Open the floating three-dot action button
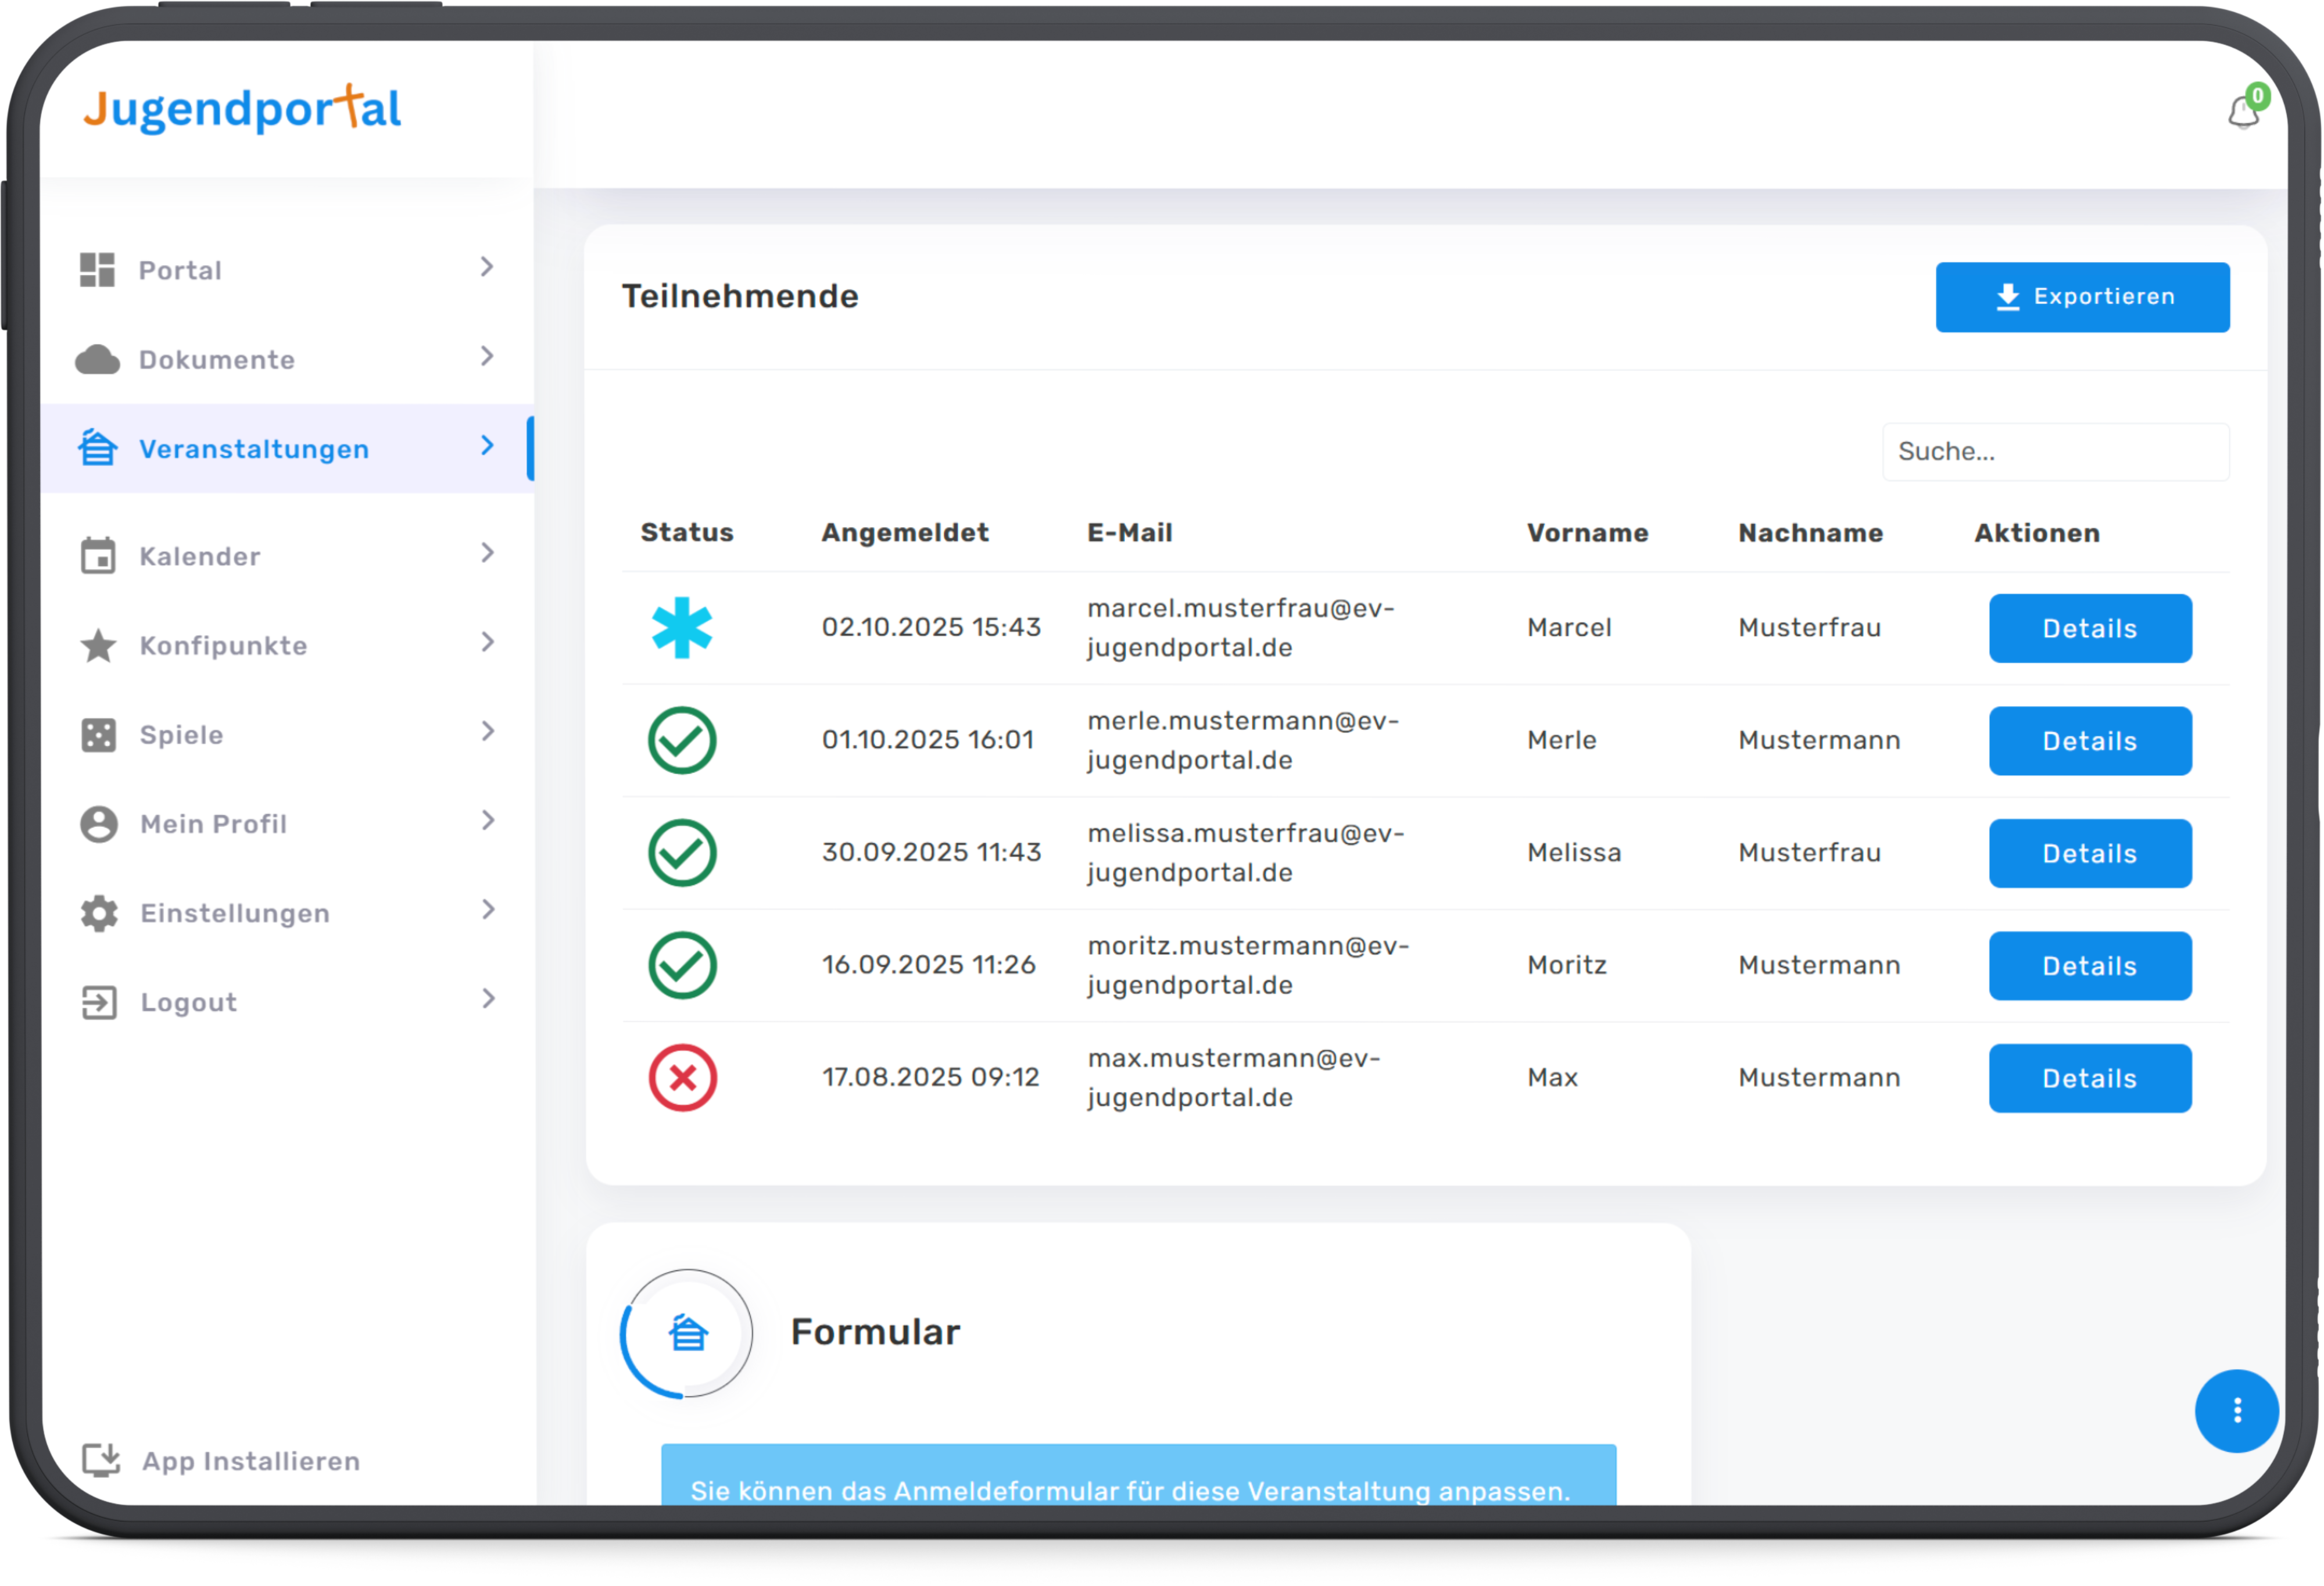 [2236, 1410]
